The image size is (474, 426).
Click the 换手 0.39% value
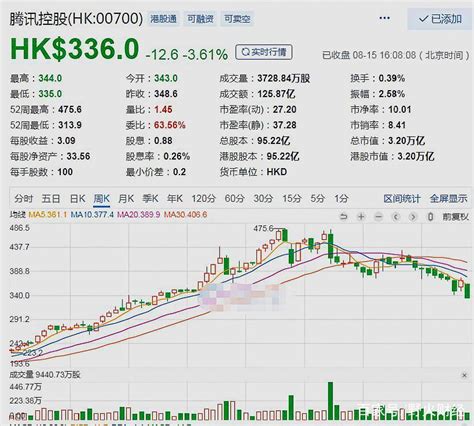(x=392, y=79)
